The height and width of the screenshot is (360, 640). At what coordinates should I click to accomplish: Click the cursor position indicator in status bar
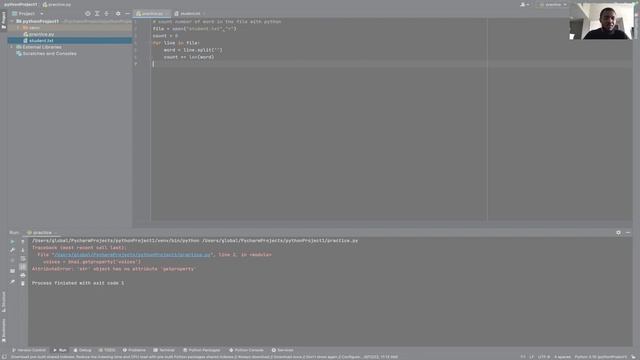pyautogui.click(x=523, y=357)
